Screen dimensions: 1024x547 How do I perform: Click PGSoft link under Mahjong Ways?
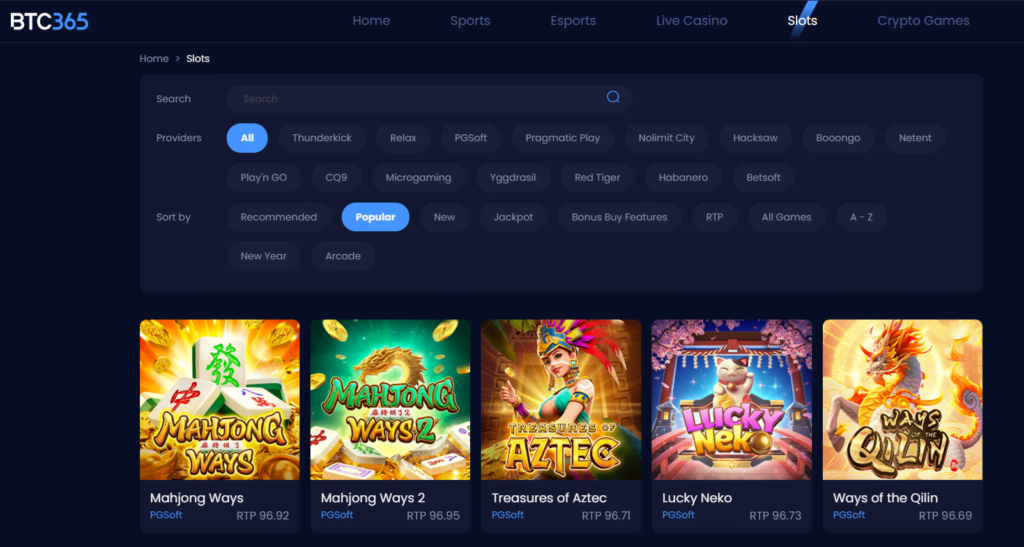click(x=166, y=515)
